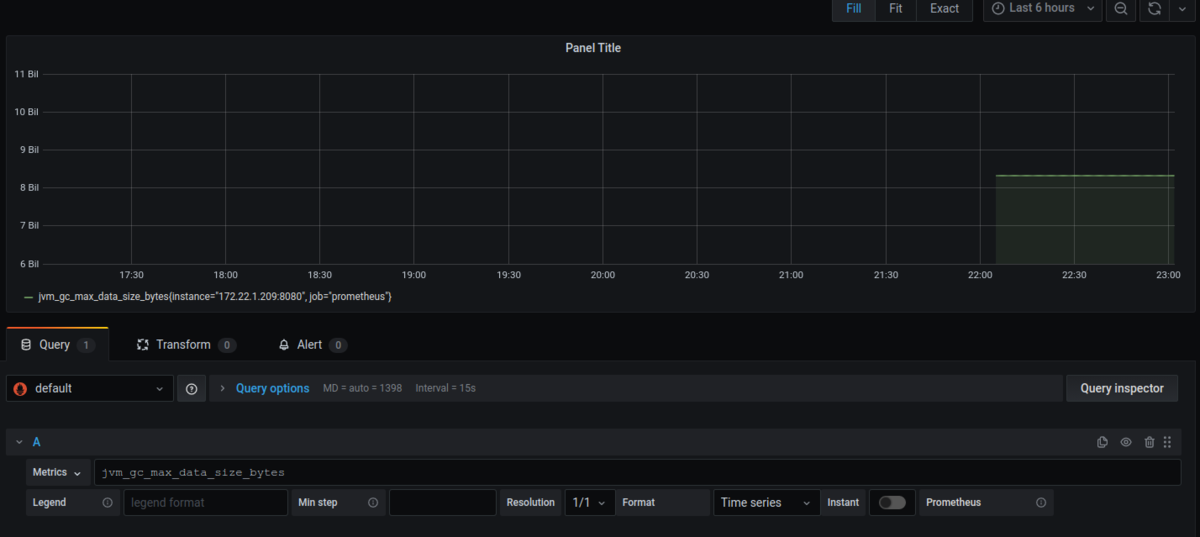The image size is (1200, 537).
Task: Duplicate query A
Action: tap(1102, 442)
